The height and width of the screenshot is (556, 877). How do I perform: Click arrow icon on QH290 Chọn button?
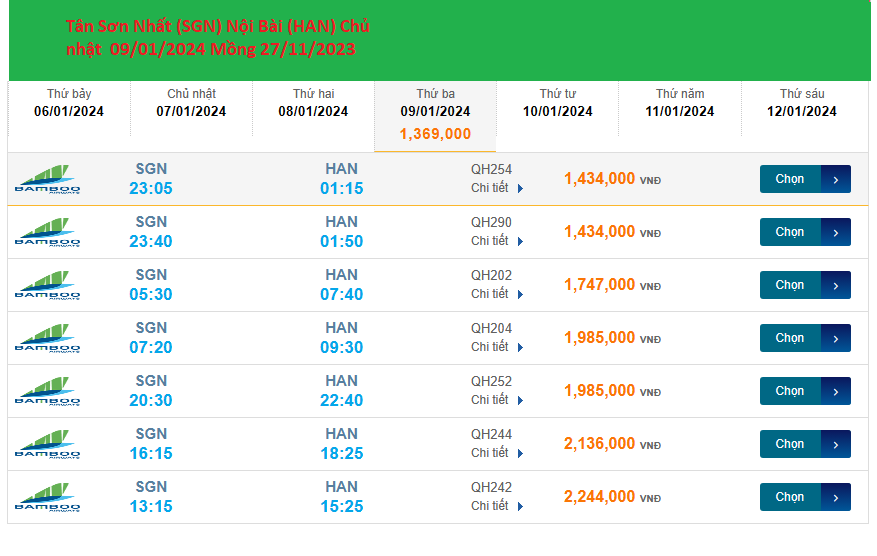(836, 232)
